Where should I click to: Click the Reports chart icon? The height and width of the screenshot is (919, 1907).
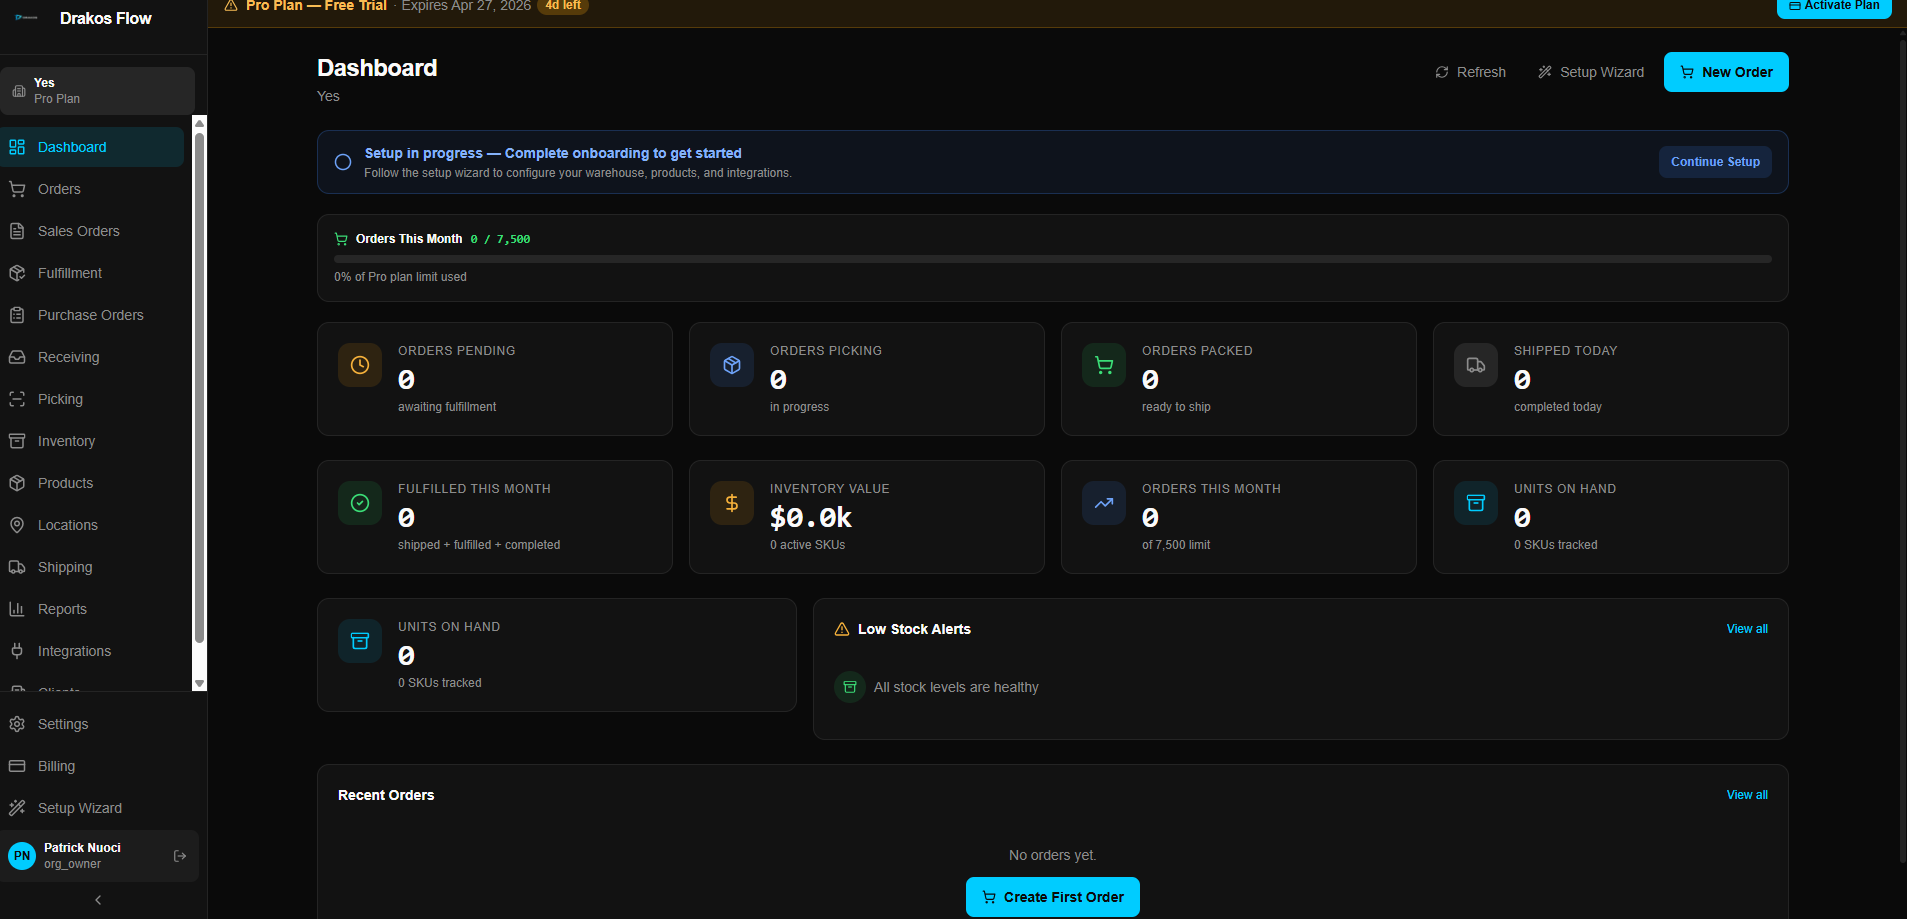click(x=17, y=609)
